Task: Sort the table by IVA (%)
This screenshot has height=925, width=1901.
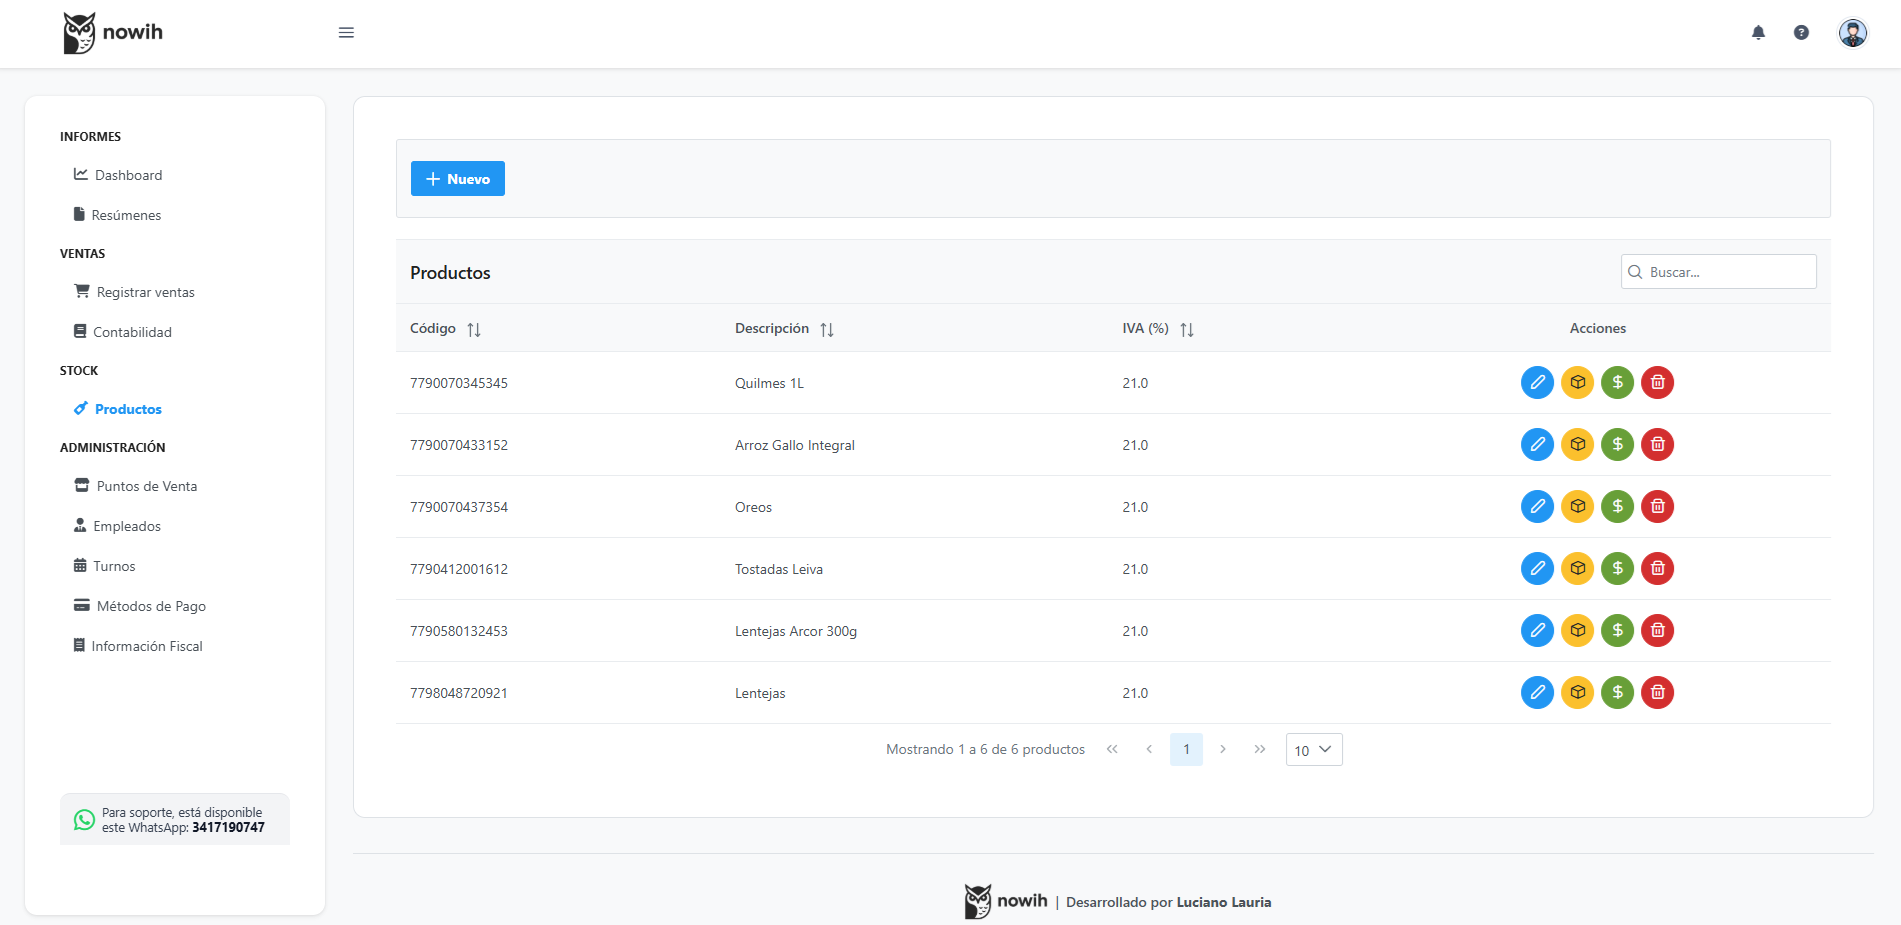Action: click(x=1187, y=329)
